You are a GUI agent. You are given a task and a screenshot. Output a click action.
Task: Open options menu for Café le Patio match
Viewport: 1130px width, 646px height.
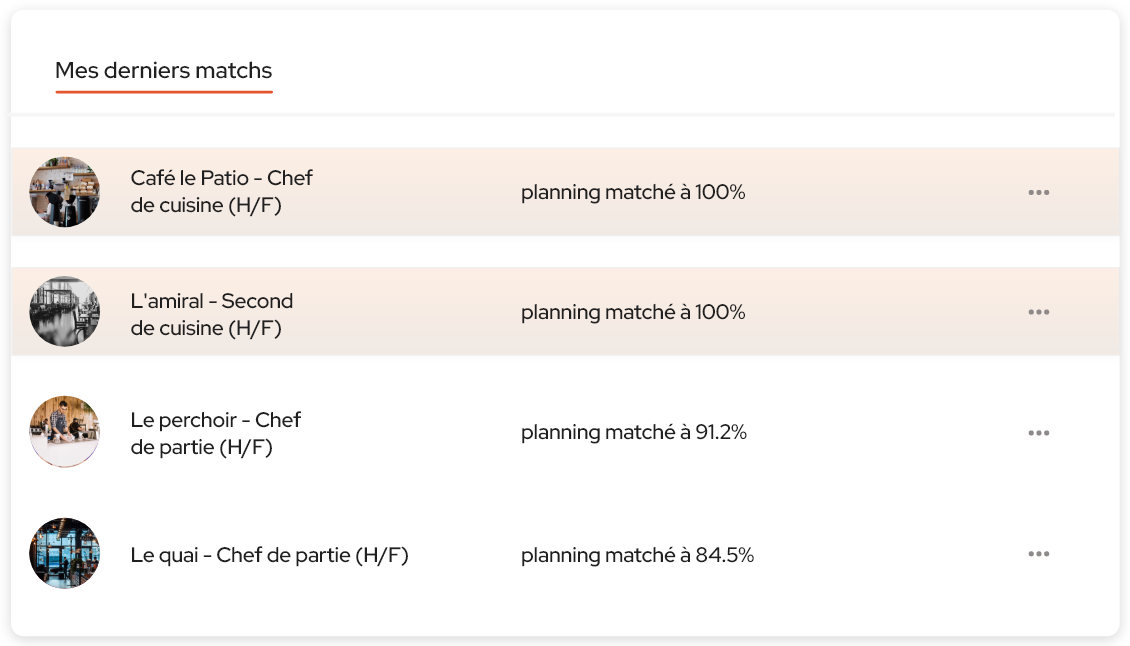(x=1039, y=192)
